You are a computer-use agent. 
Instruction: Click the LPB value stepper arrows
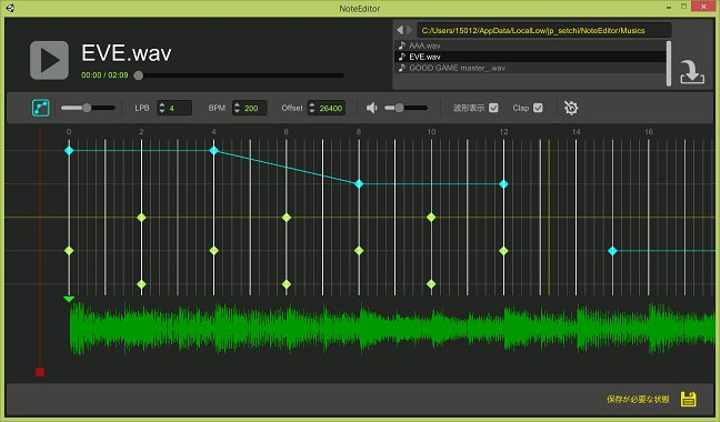(x=162, y=108)
